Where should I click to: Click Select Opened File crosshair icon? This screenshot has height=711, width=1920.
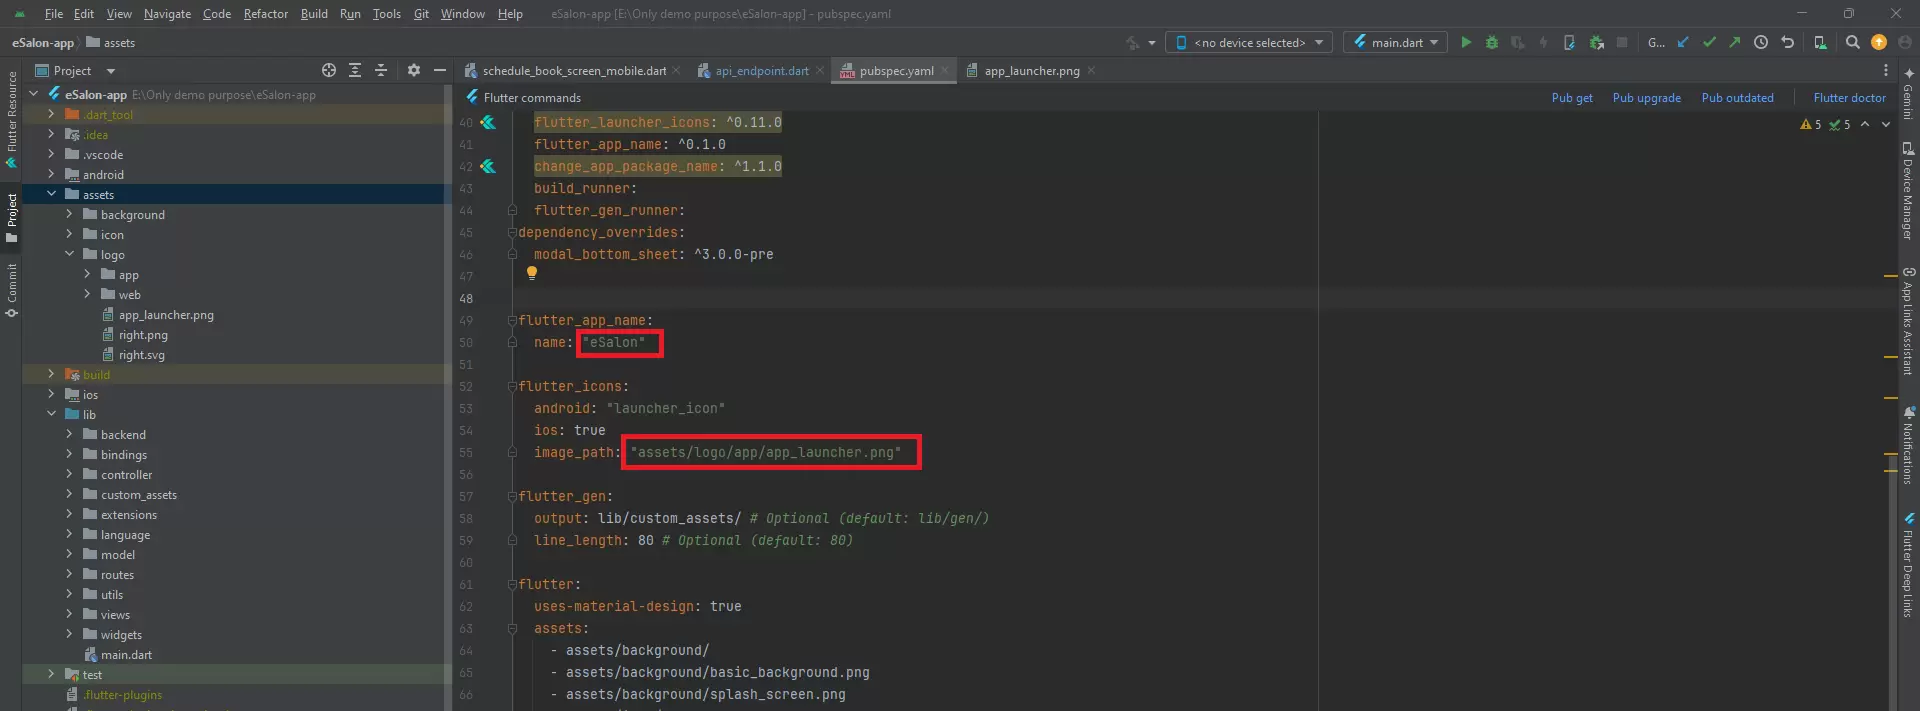click(x=329, y=70)
